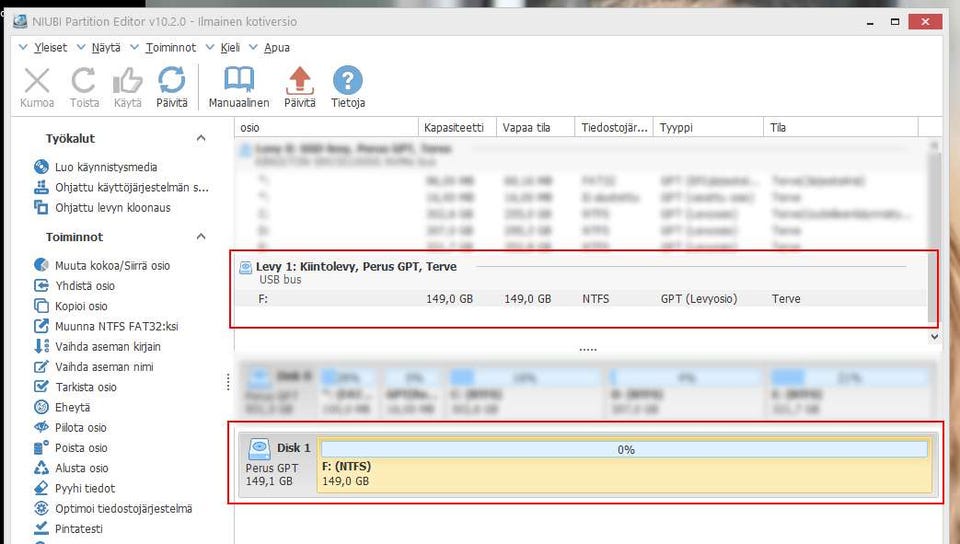Click the Eheytä defragment icon

coord(41,406)
